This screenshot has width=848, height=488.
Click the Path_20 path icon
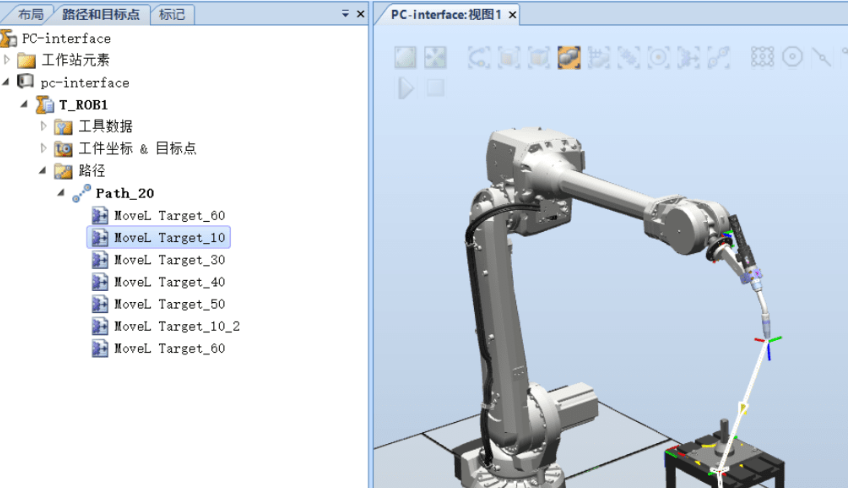81,194
